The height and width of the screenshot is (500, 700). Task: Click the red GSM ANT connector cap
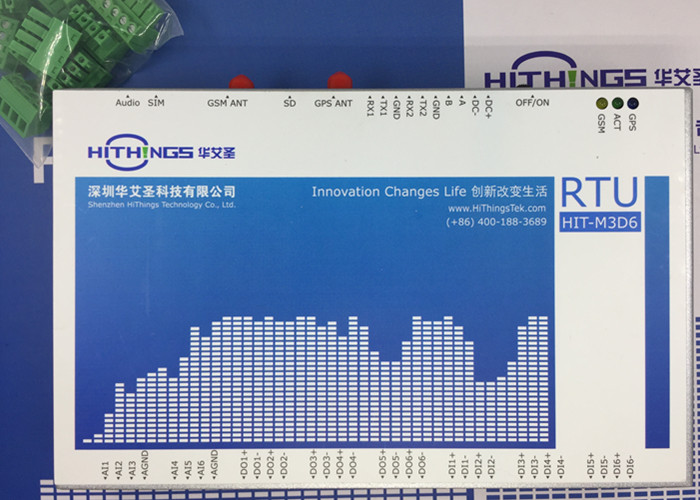[242, 82]
